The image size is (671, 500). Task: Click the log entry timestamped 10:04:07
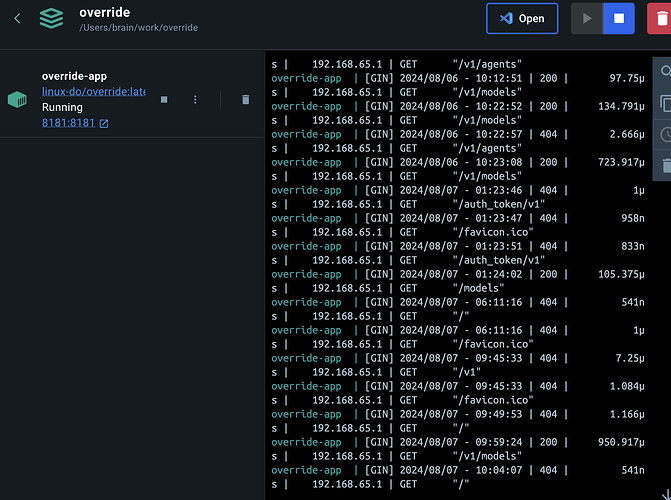click(458, 470)
